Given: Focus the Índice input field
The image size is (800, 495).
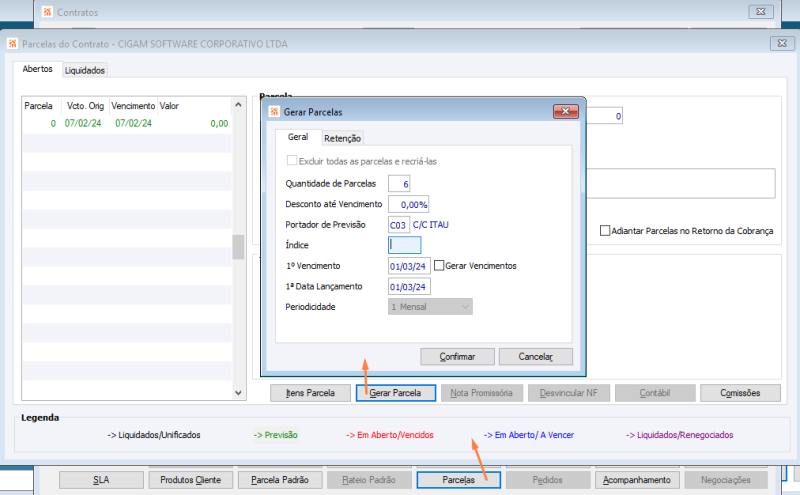Looking at the screenshot, I should pyautogui.click(x=405, y=245).
